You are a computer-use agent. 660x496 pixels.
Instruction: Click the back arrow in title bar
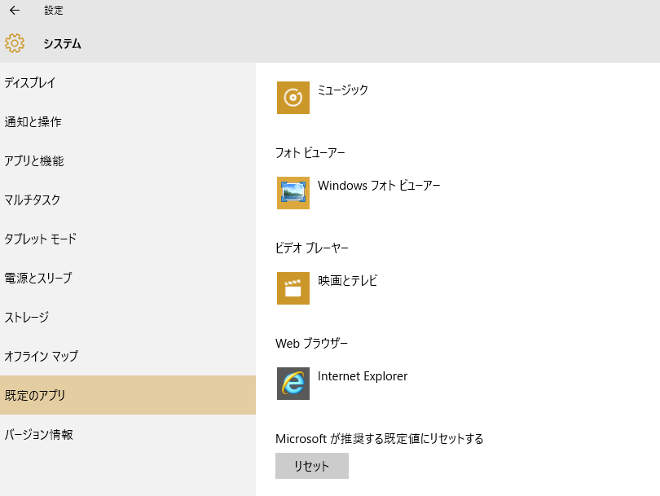coord(14,10)
